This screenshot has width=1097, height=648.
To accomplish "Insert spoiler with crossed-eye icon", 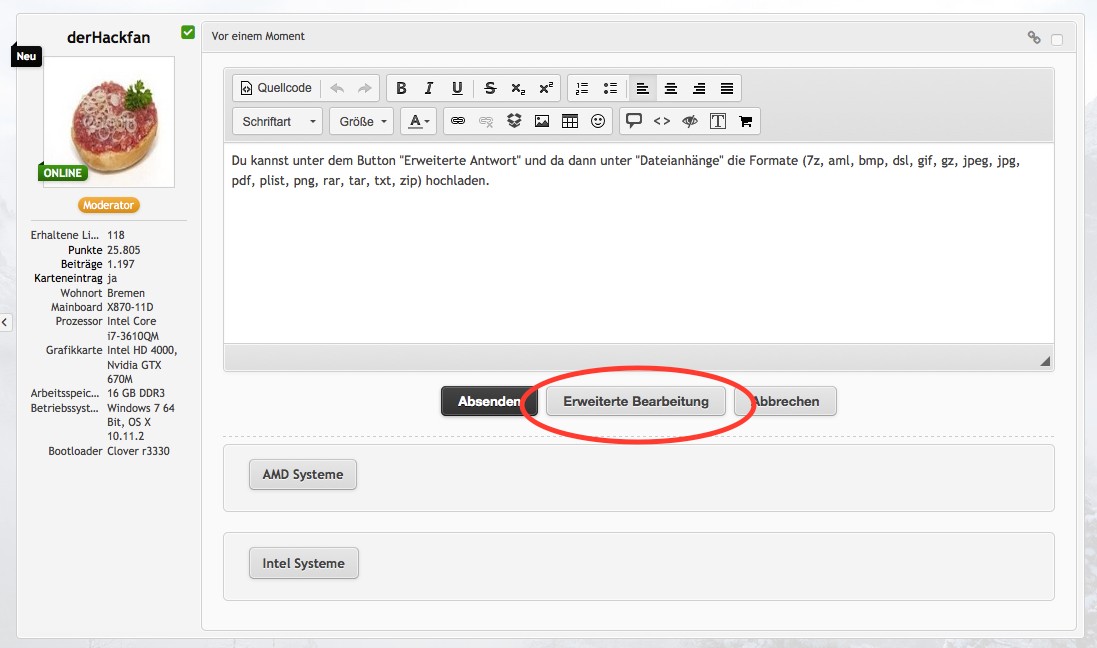I will (690, 121).
